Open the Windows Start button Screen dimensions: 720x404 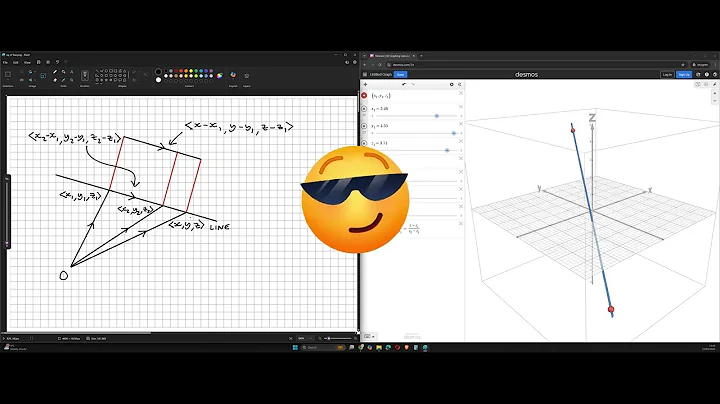pyautogui.click(x=295, y=348)
